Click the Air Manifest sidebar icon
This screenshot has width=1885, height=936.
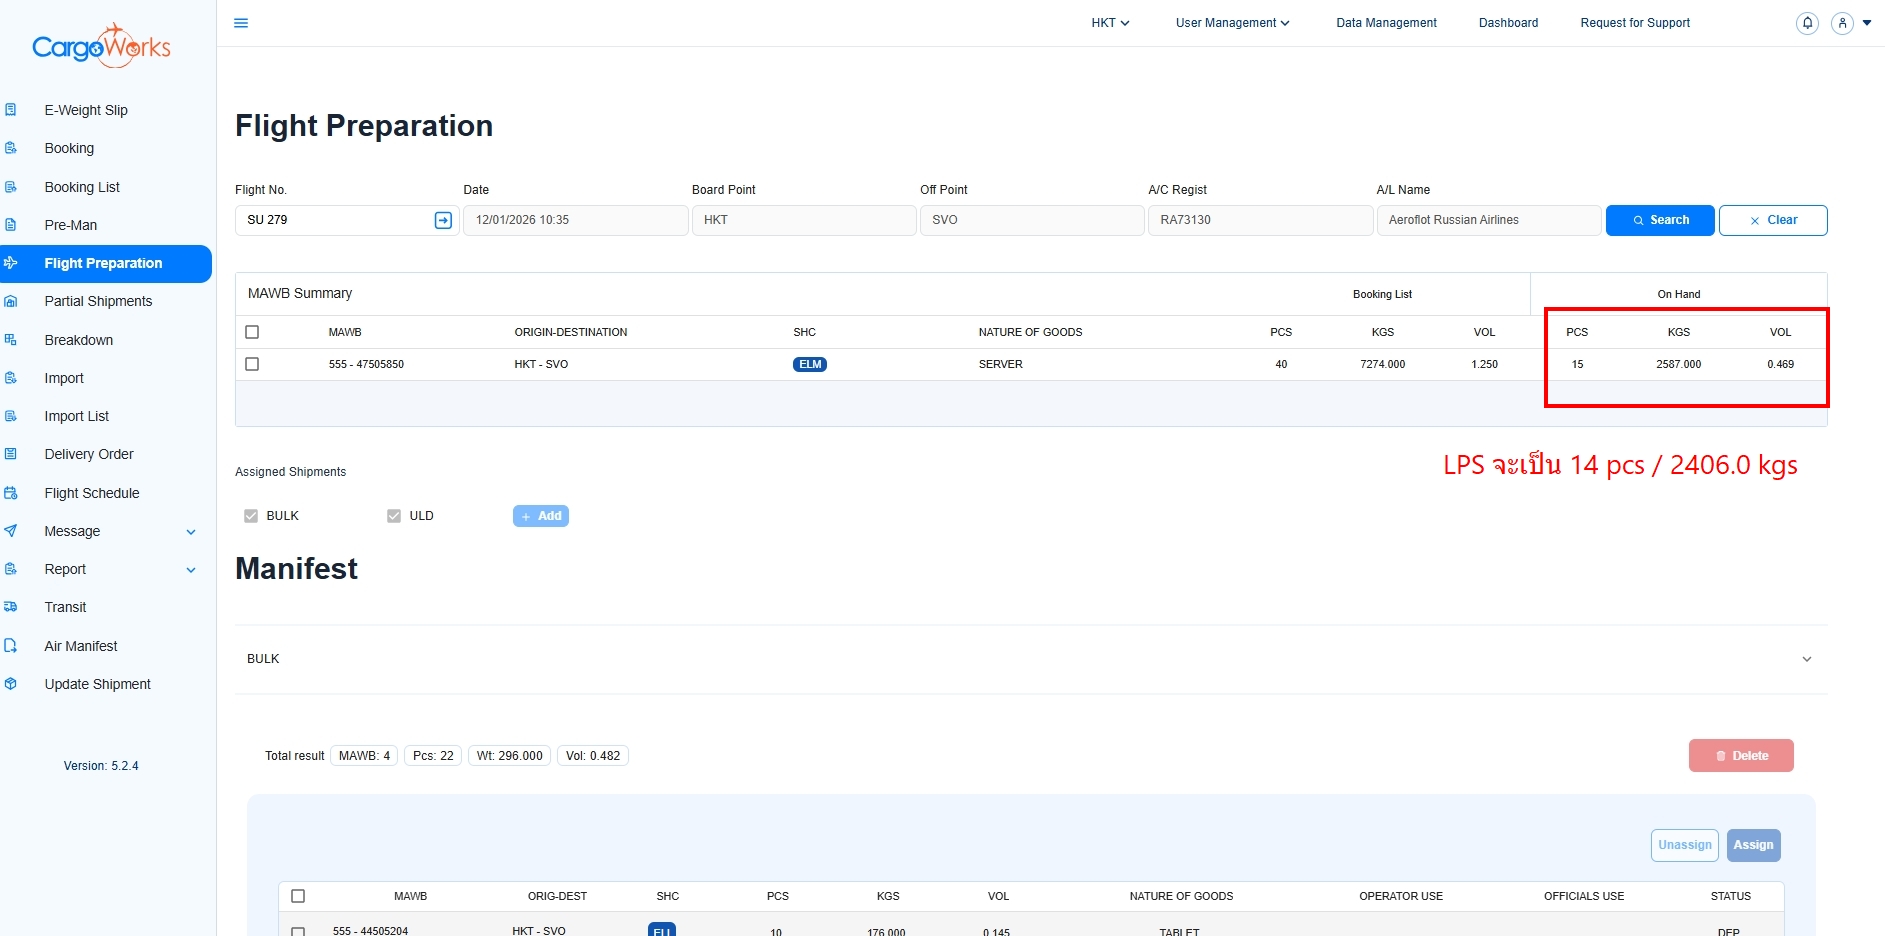pos(11,646)
